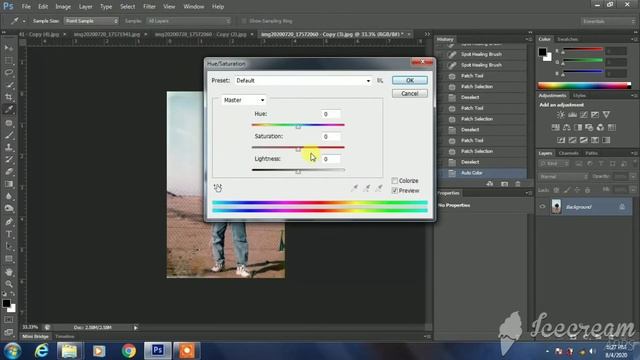
Task: Select the Rectangular Marquee tool
Action: tap(9, 60)
